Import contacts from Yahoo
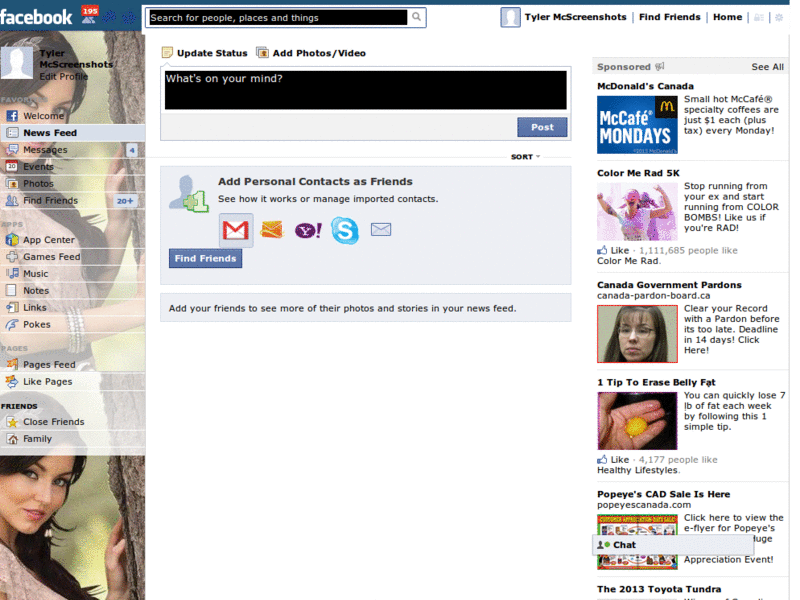The image size is (800, 600). pyautogui.click(x=308, y=231)
